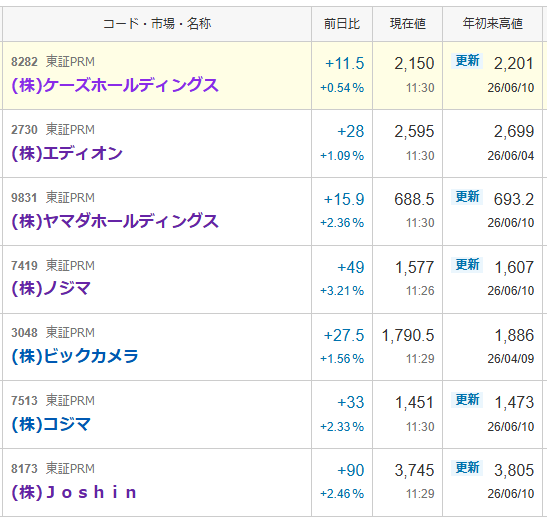Click the コード・市場・名称 column header
The height and width of the screenshot is (520, 547).
[157, 24]
